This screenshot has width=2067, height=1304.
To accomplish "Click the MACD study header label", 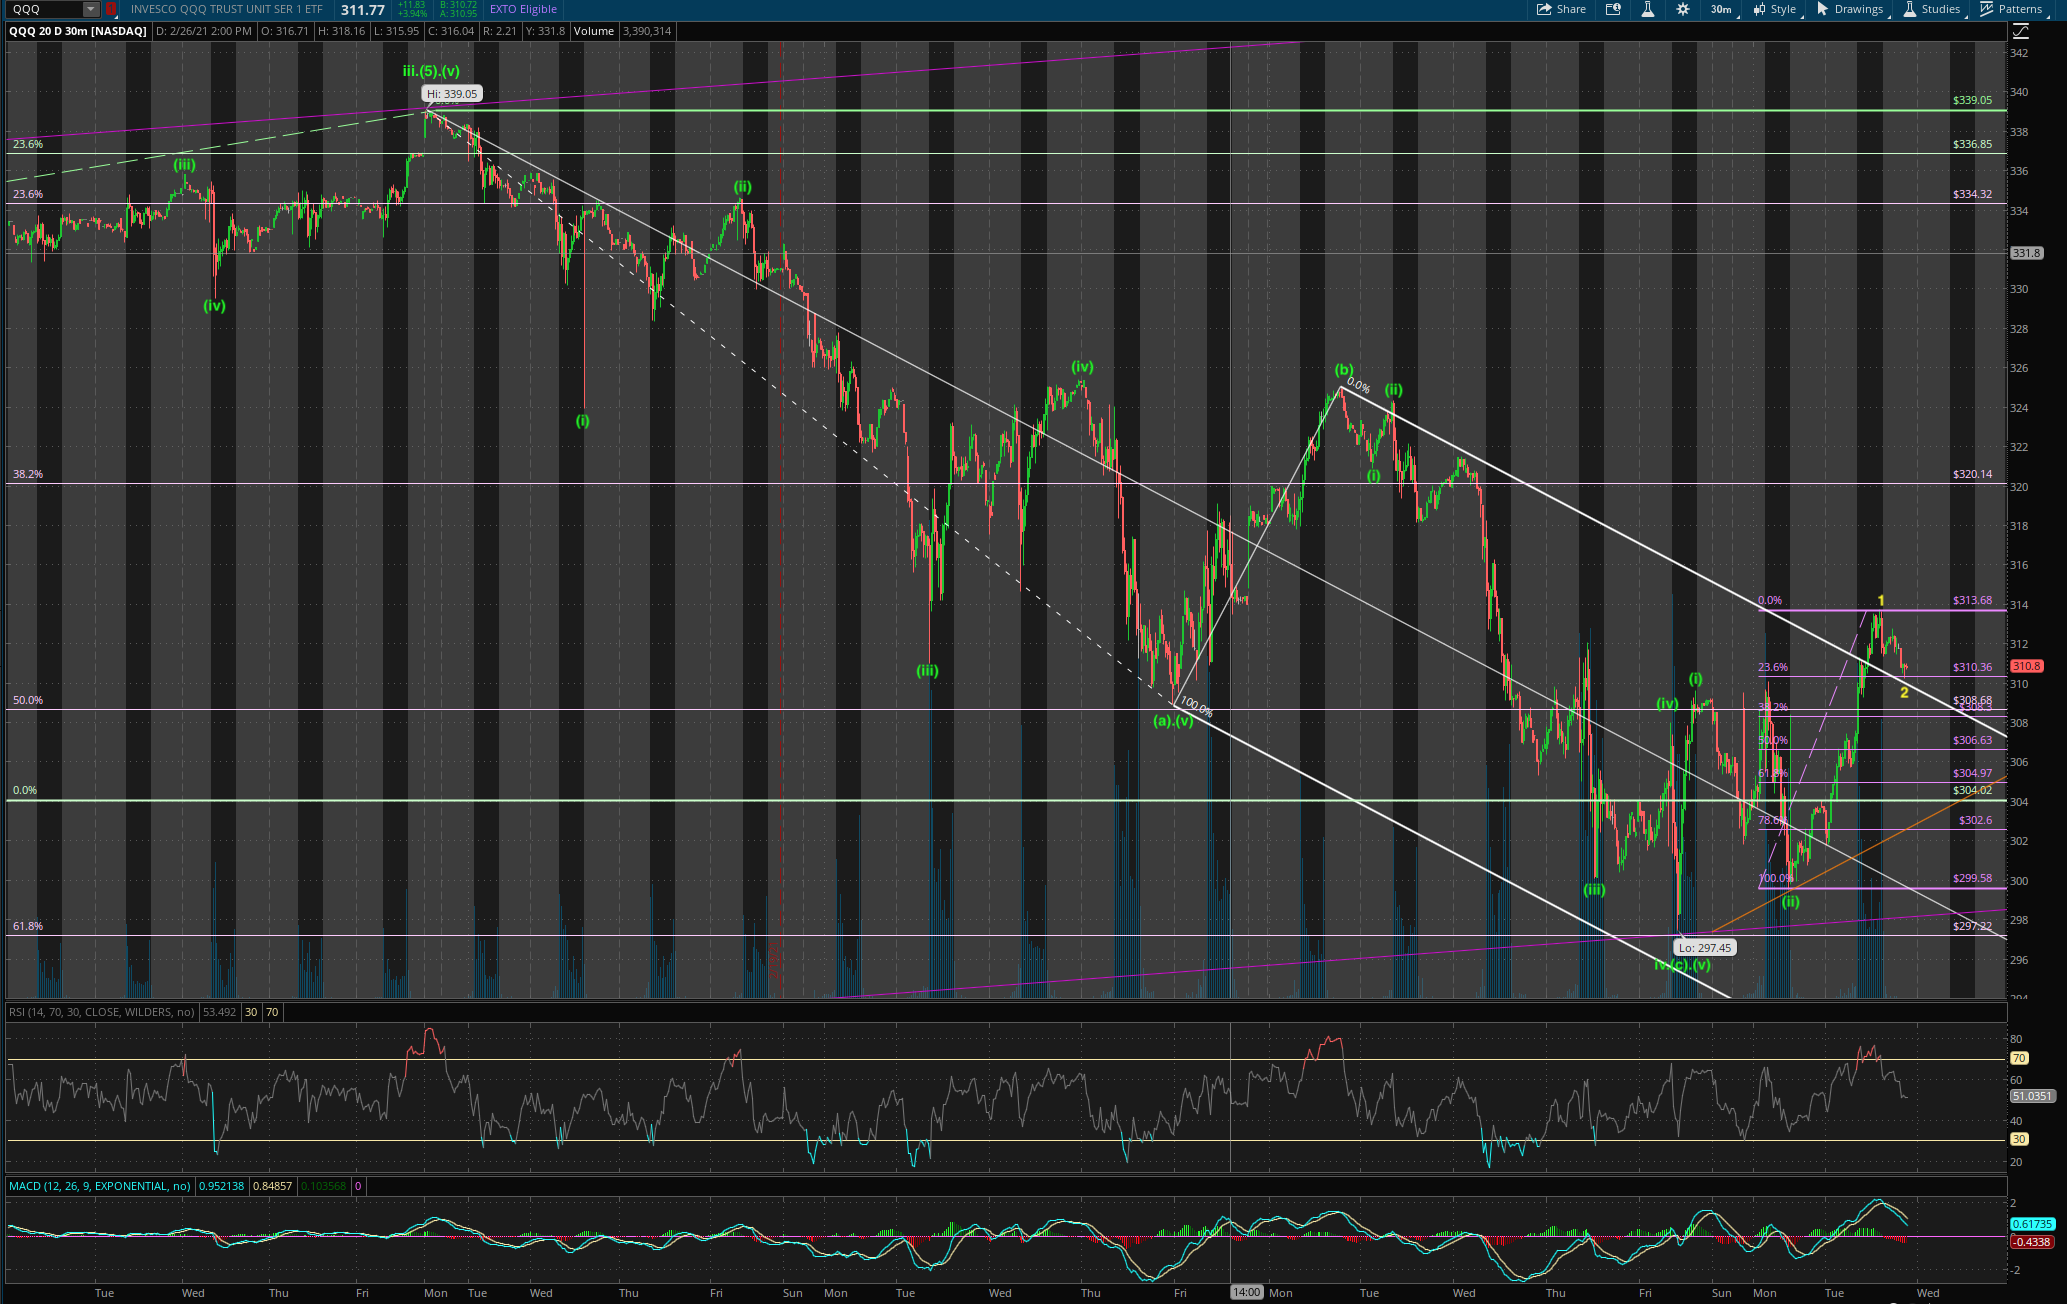I will (x=99, y=1186).
